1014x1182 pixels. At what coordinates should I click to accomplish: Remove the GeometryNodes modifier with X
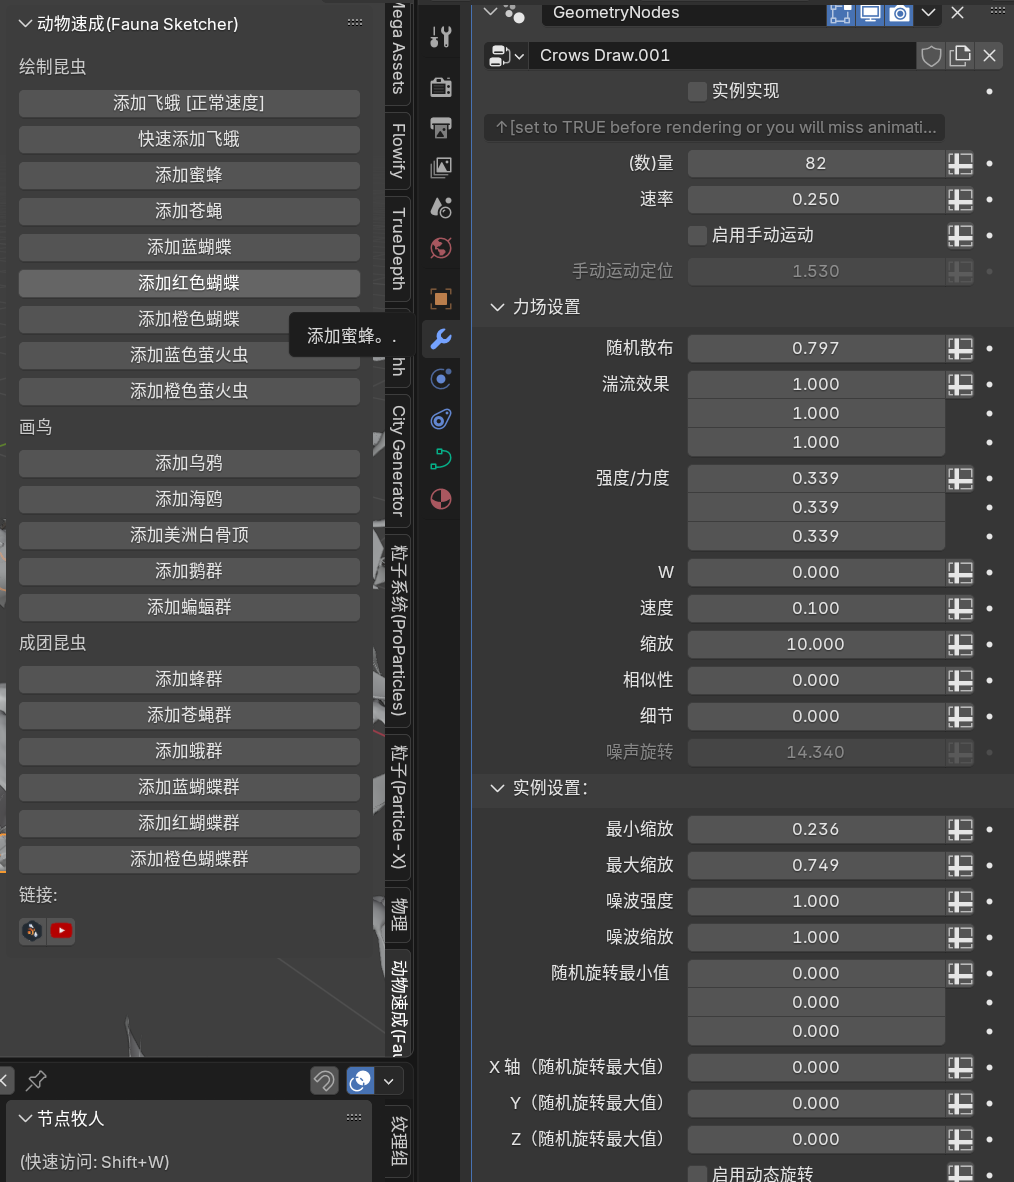(957, 13)
